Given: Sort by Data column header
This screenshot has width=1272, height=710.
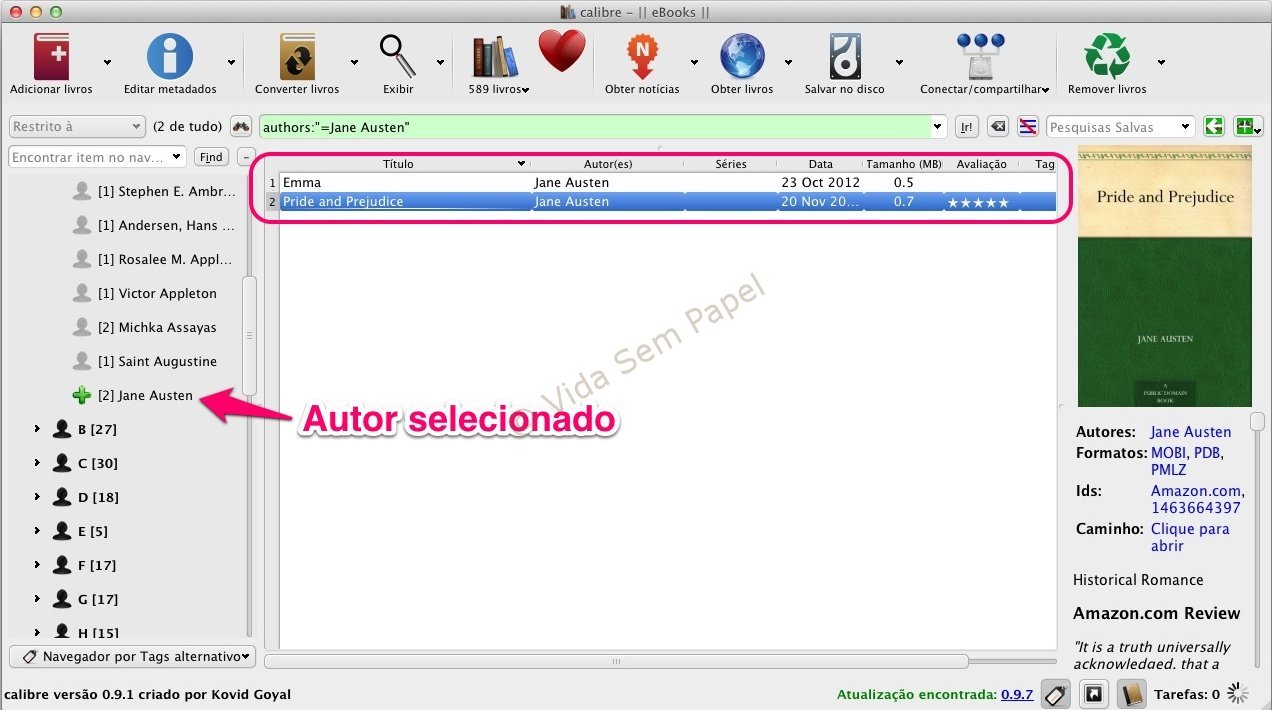Looking at the screenshot, I should point(820,164).
